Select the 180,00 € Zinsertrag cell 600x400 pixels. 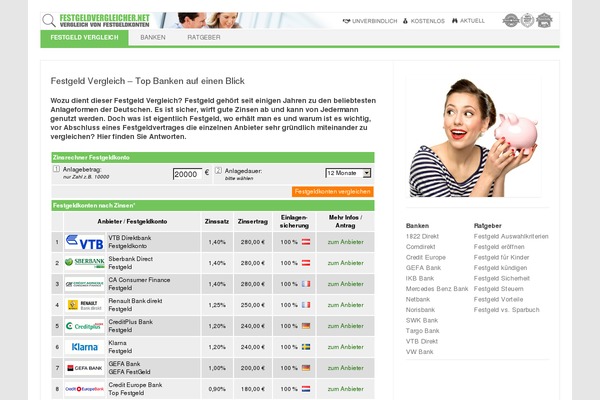[x=253, y=389]
